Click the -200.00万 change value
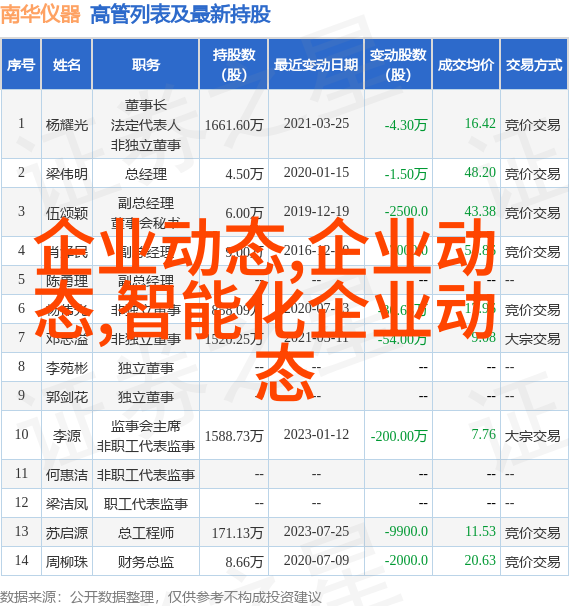The image size is (569, 606). 399,436
